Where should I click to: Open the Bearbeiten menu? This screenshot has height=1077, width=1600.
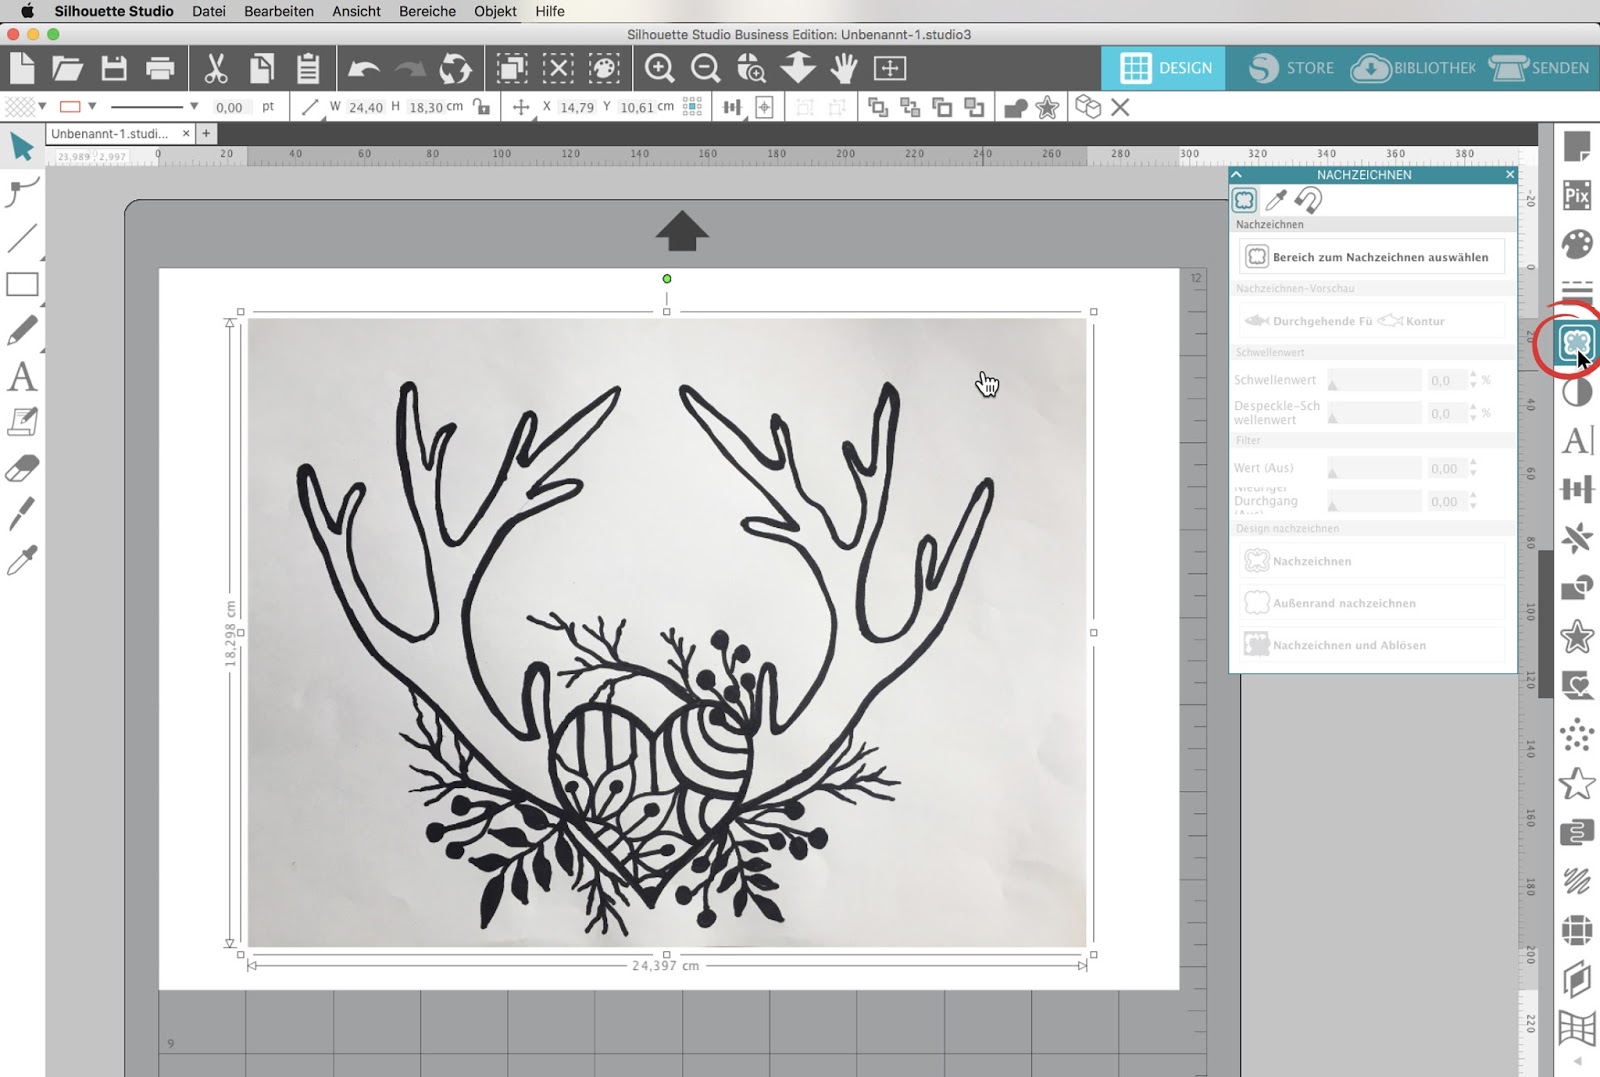click(279, 11)
